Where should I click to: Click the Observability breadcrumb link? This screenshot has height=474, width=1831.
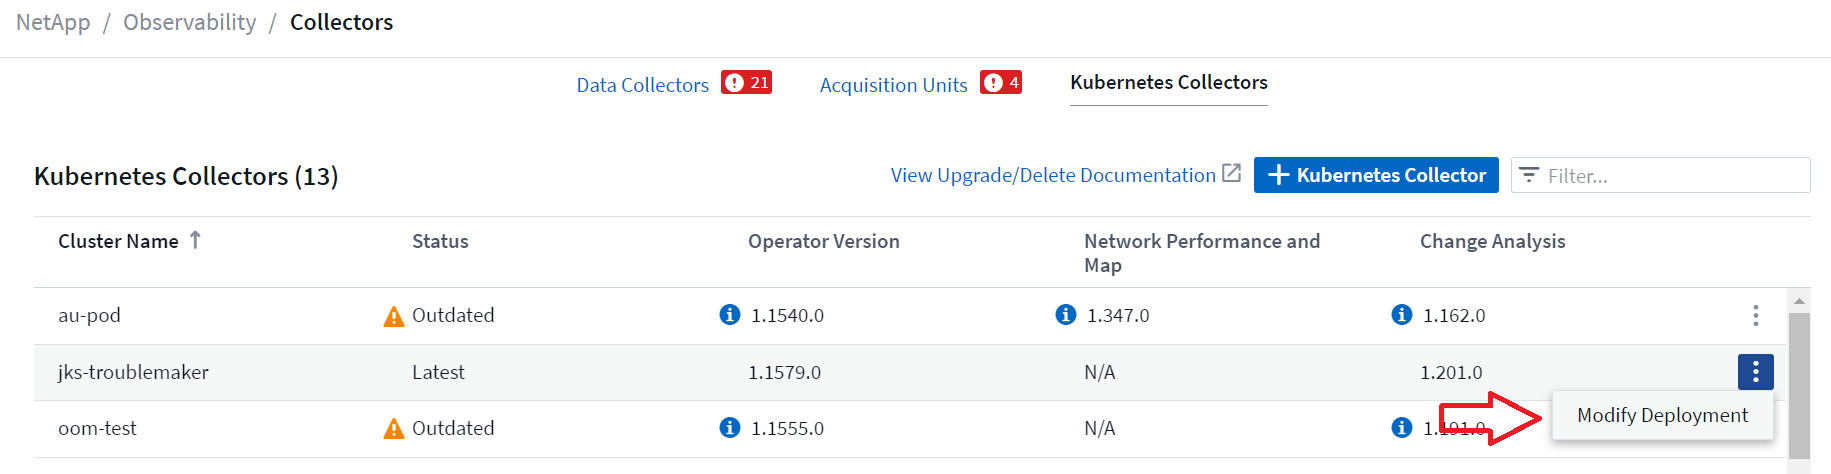(x=189, y=22)
